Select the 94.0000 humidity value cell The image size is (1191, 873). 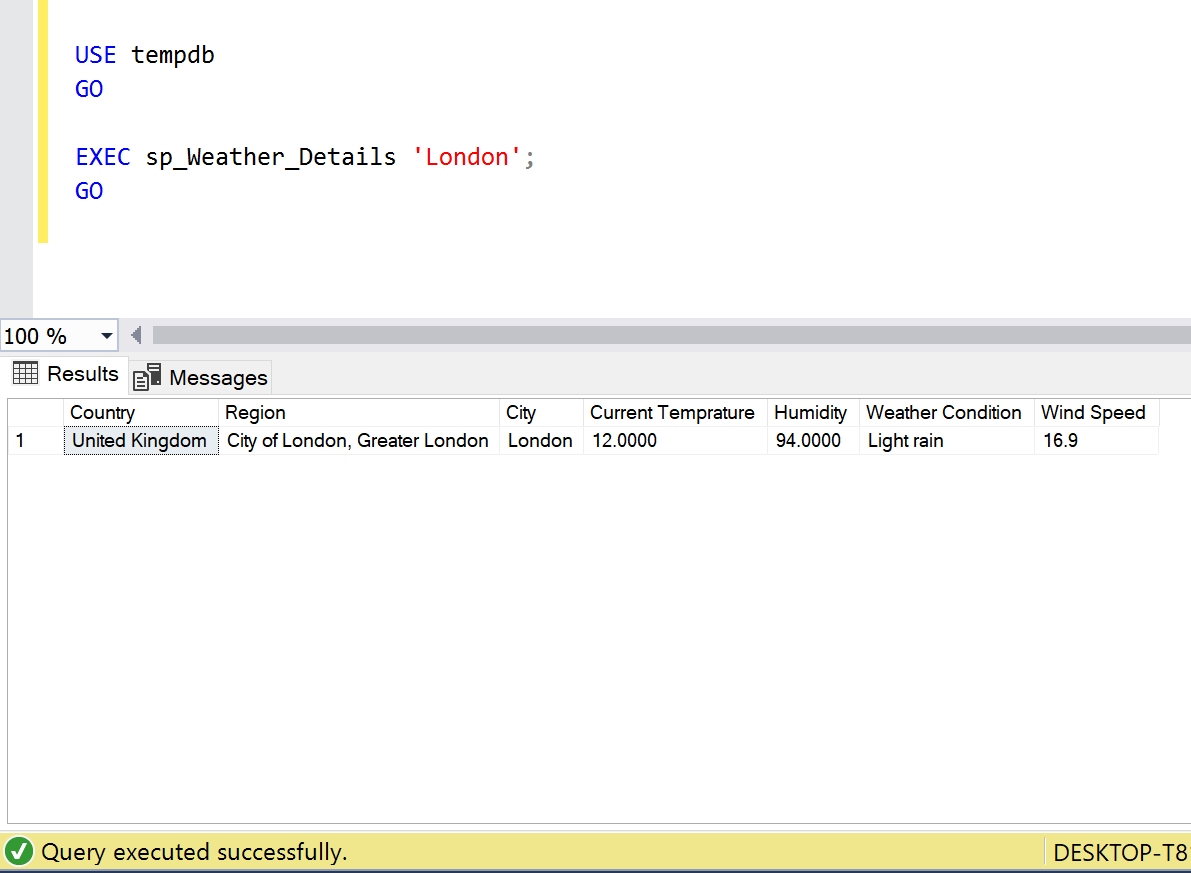pos(809,441)
